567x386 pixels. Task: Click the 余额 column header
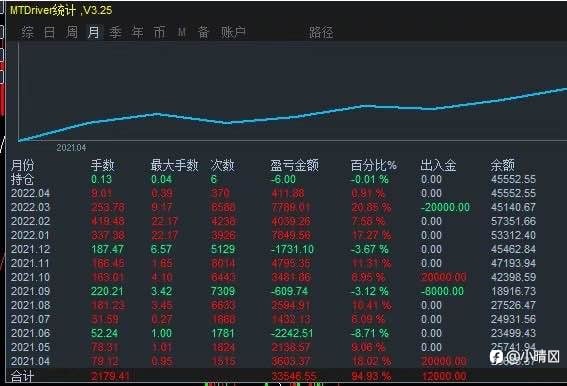point(502,165)
